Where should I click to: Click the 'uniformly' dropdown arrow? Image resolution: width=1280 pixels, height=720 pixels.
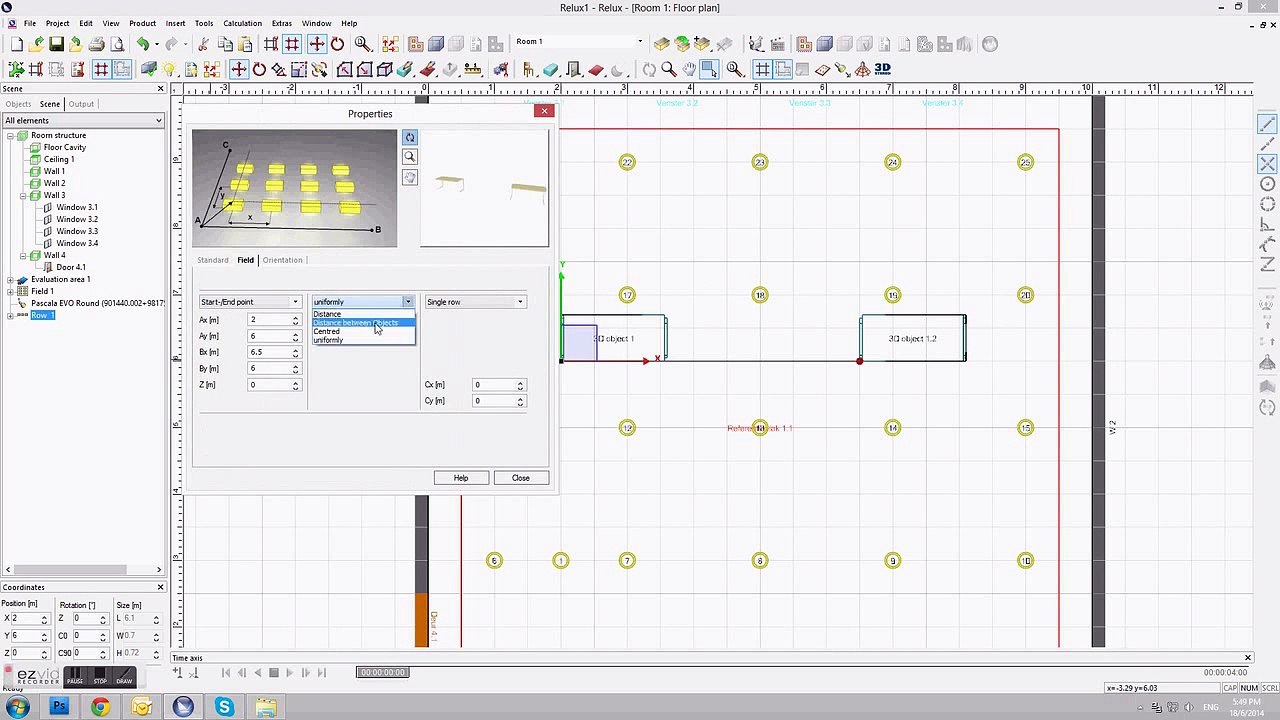[408, 302]
